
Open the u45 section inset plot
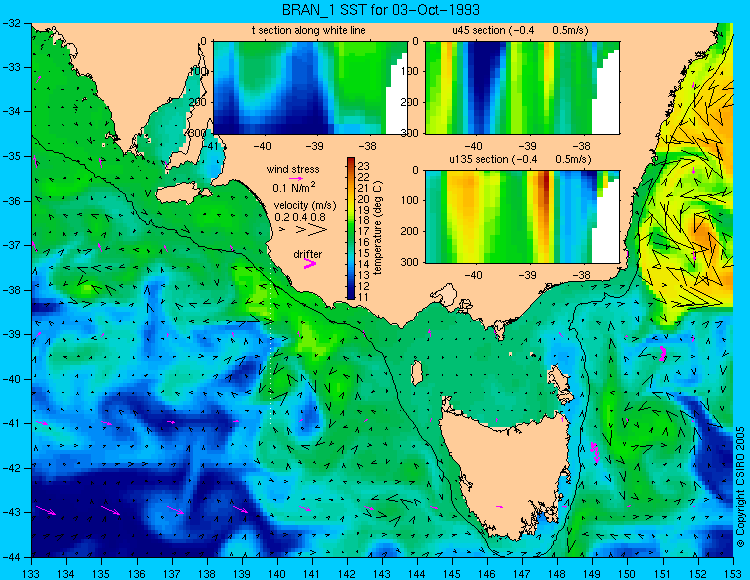522,88
